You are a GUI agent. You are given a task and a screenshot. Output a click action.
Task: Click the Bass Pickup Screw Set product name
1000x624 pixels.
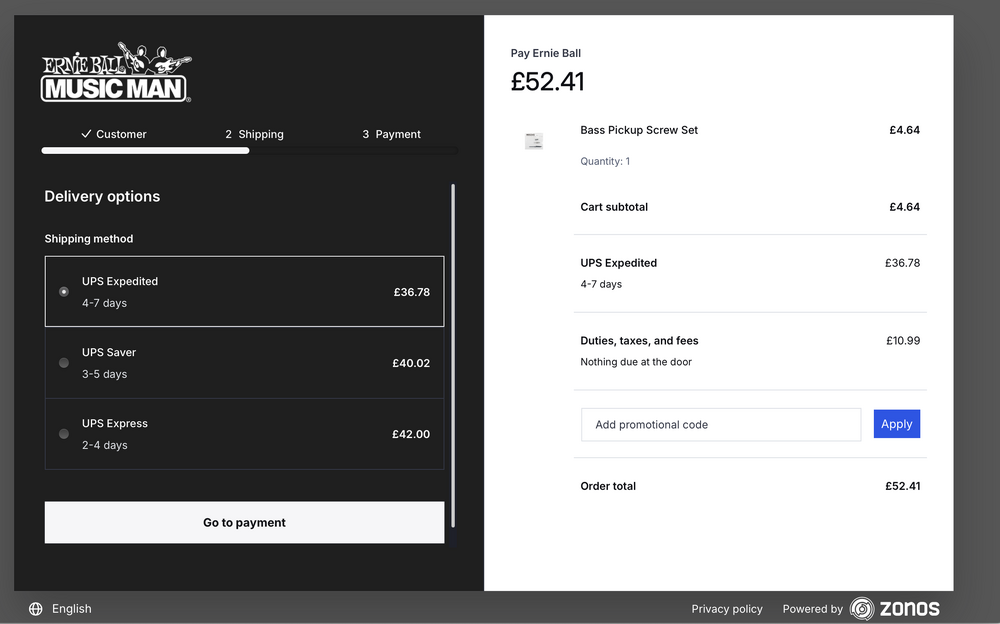coord(639,130)
